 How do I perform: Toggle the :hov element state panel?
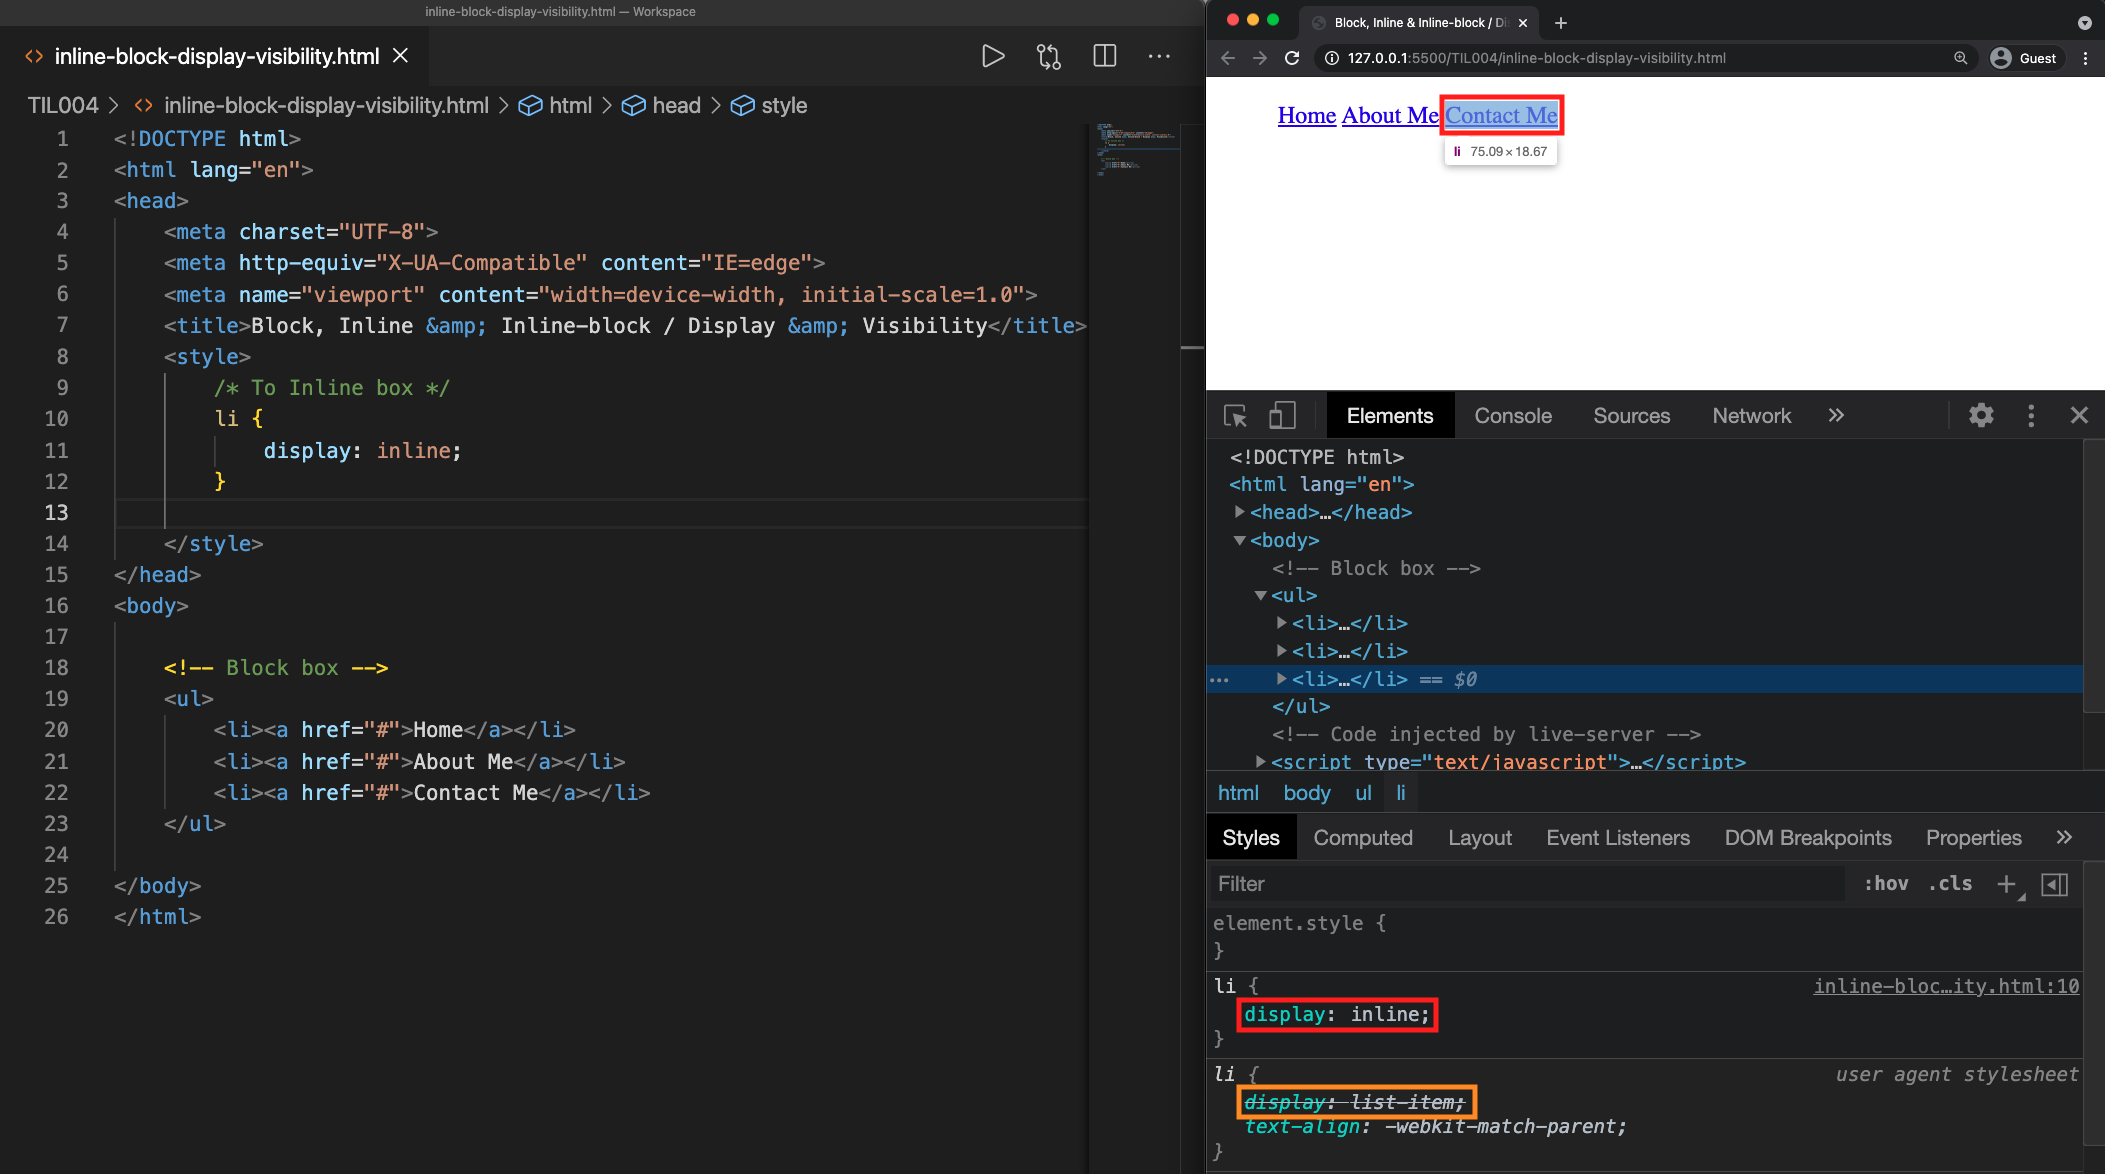pyautogui.click(x=1886, y=884)
